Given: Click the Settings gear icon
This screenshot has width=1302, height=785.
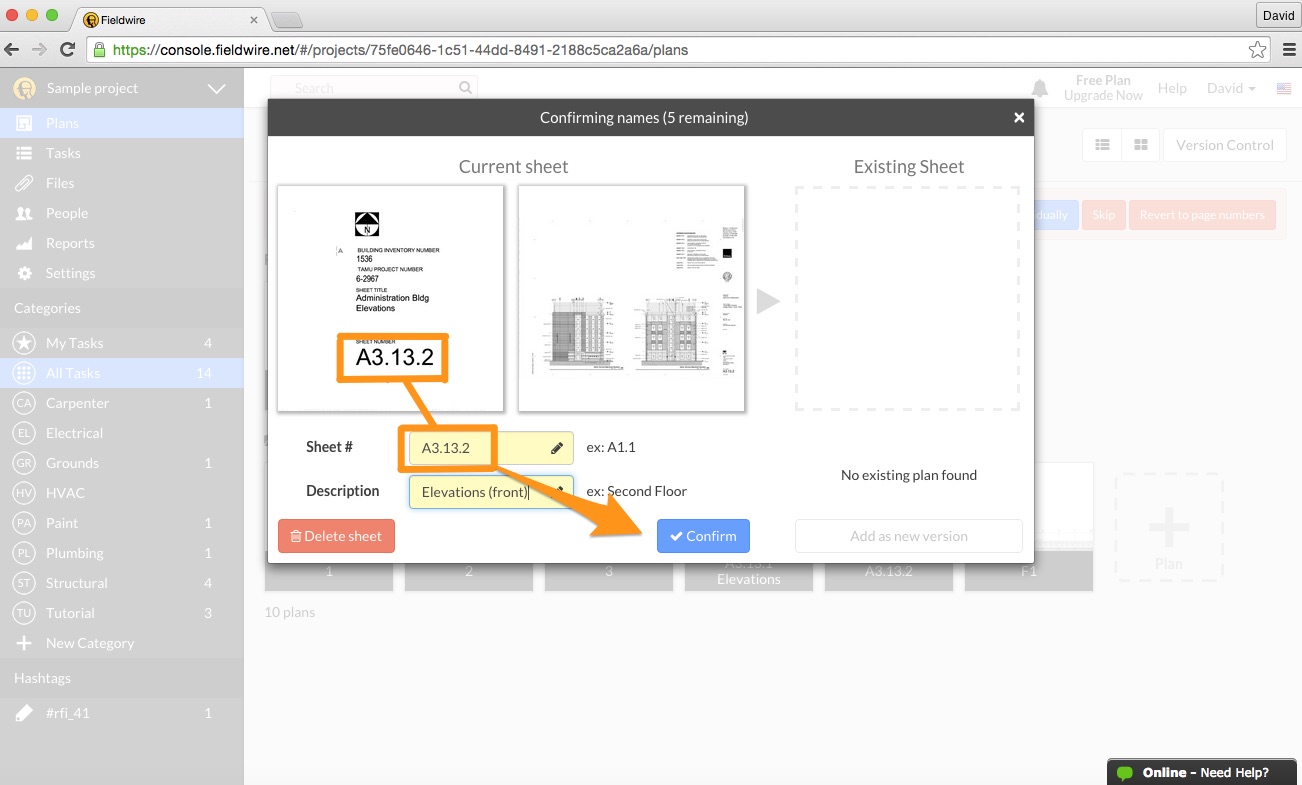Looking at the screenshot, I should (x=25, y=273).
